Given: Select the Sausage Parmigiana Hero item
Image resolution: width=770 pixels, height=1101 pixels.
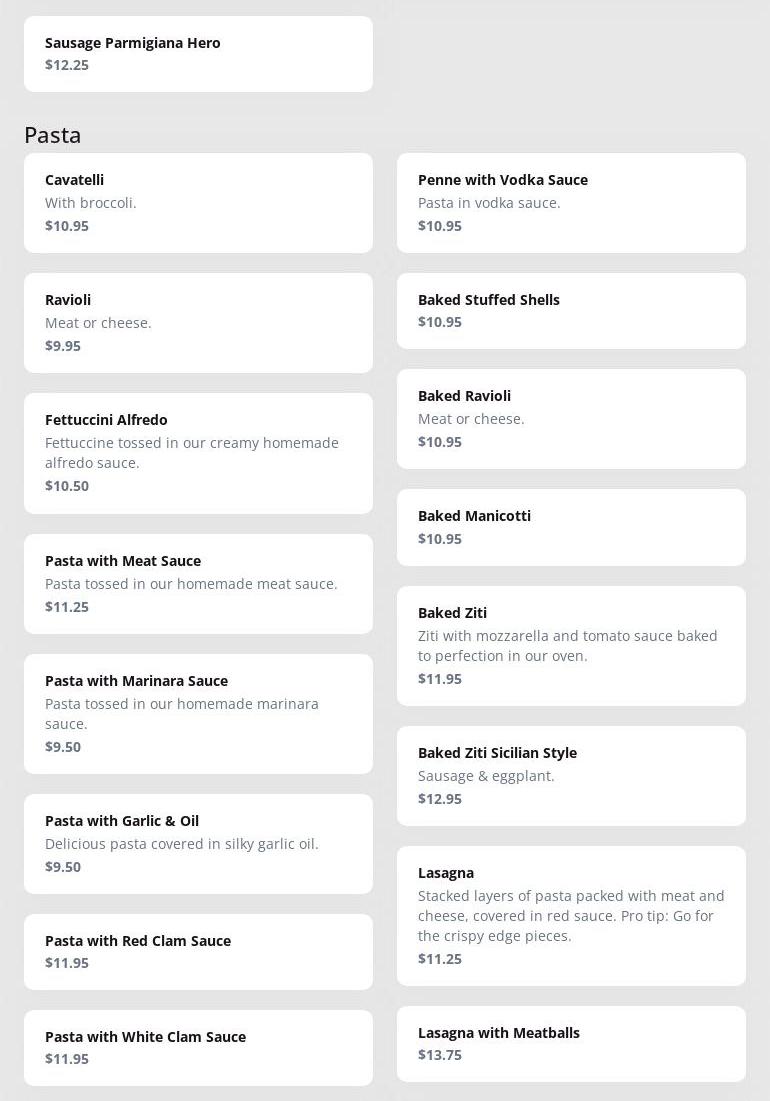Looking at the screenshot, I should pos(198,54).
